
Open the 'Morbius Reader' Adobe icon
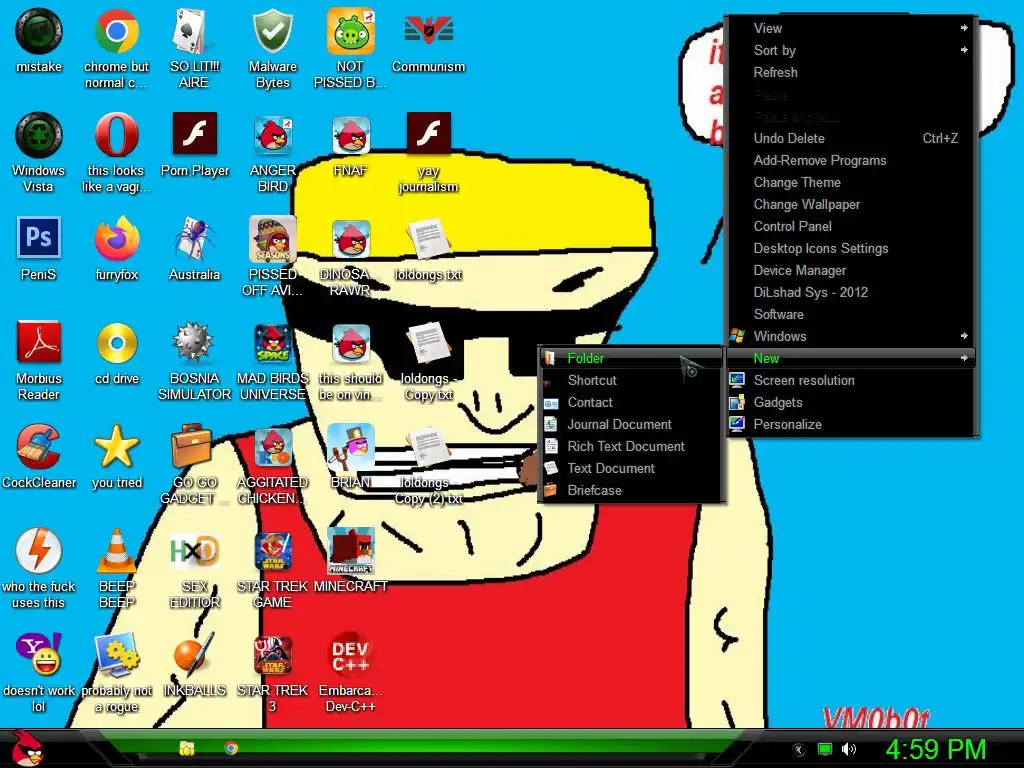(x=39, y=342)
